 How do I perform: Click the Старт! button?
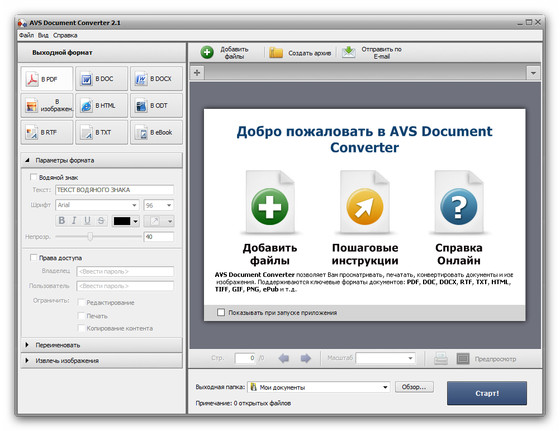[487, 393]
